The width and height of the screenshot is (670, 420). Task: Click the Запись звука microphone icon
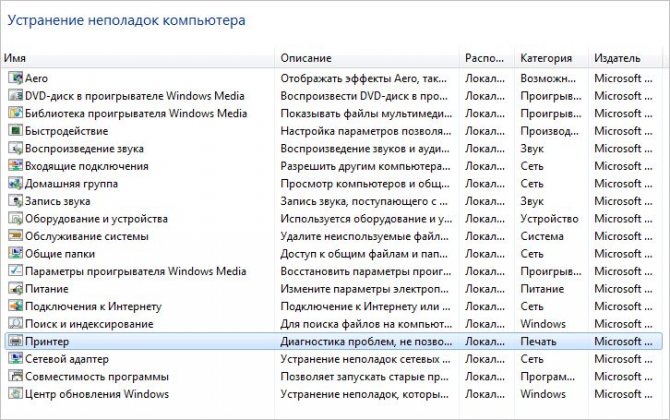[x=15, y=200]
